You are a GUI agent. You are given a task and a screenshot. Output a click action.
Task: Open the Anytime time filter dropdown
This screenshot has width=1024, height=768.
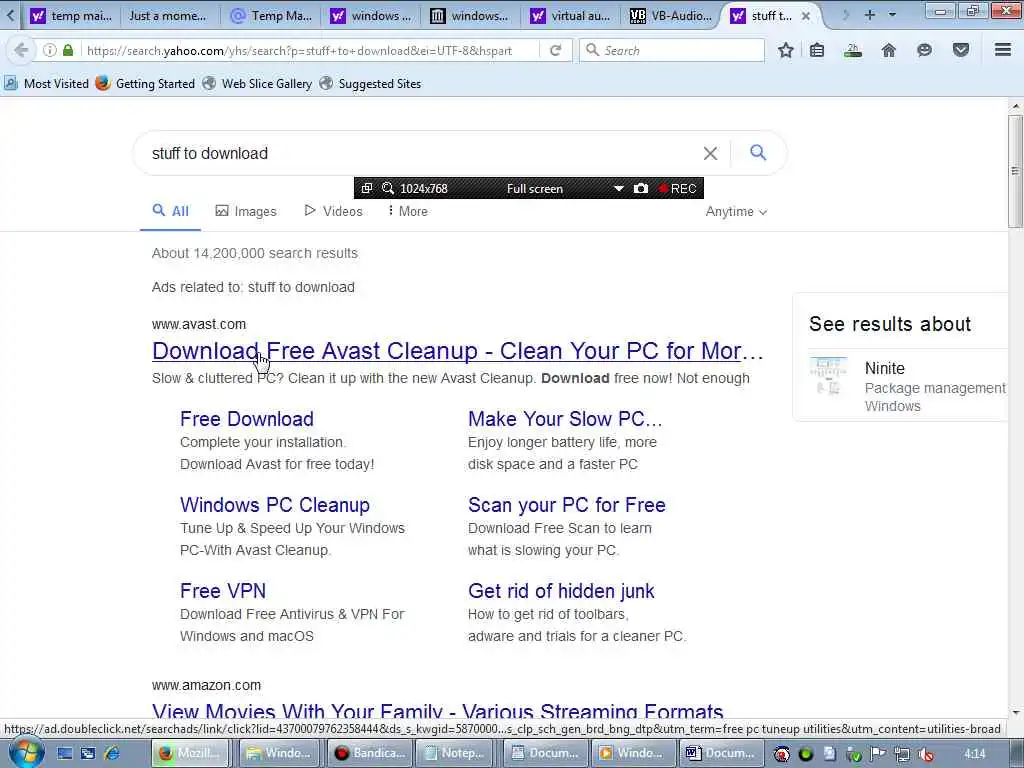pyautogui.click(x=736, y=212)
